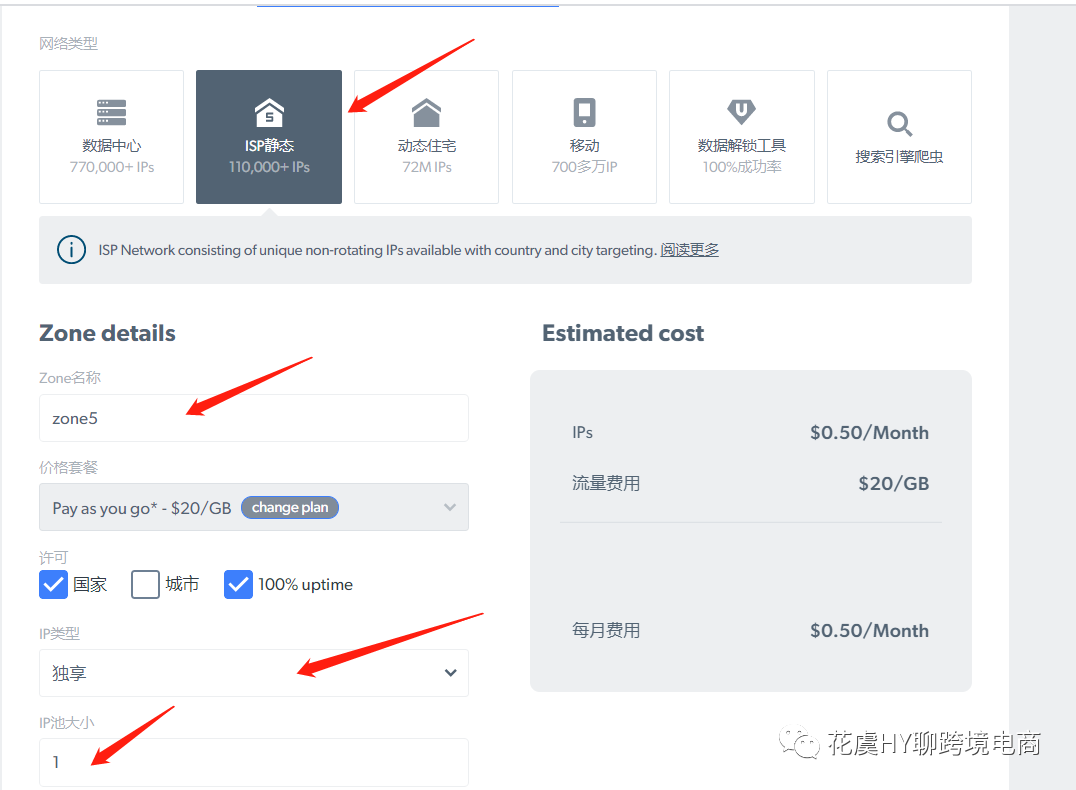The height and width of the screenshot is (790, 1076).
Task: Click the info circle icon in notice banner
Action: (71, 250)
